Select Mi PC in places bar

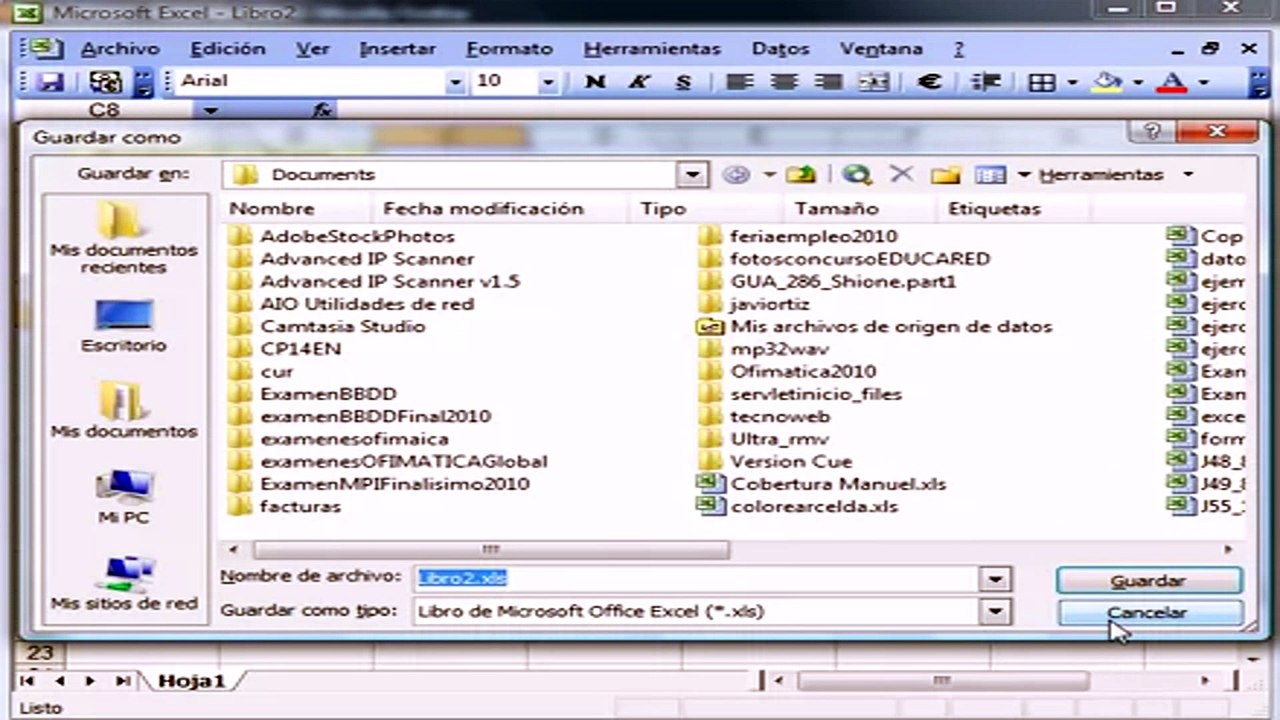point(125,497)
